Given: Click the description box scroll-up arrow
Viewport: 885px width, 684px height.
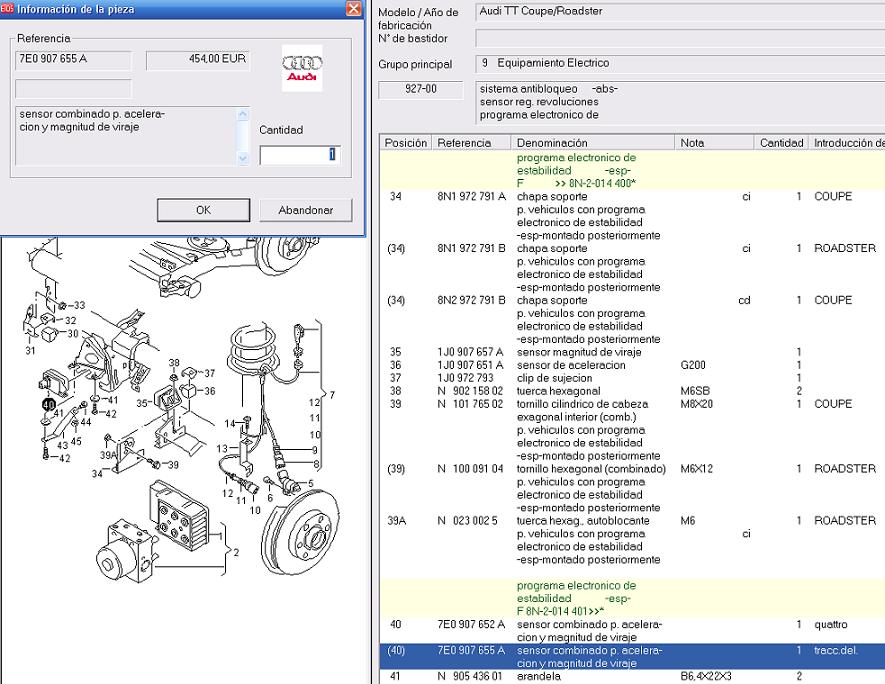Looking at the screenshot, I should pyautogui.click(x=243, y=115).
